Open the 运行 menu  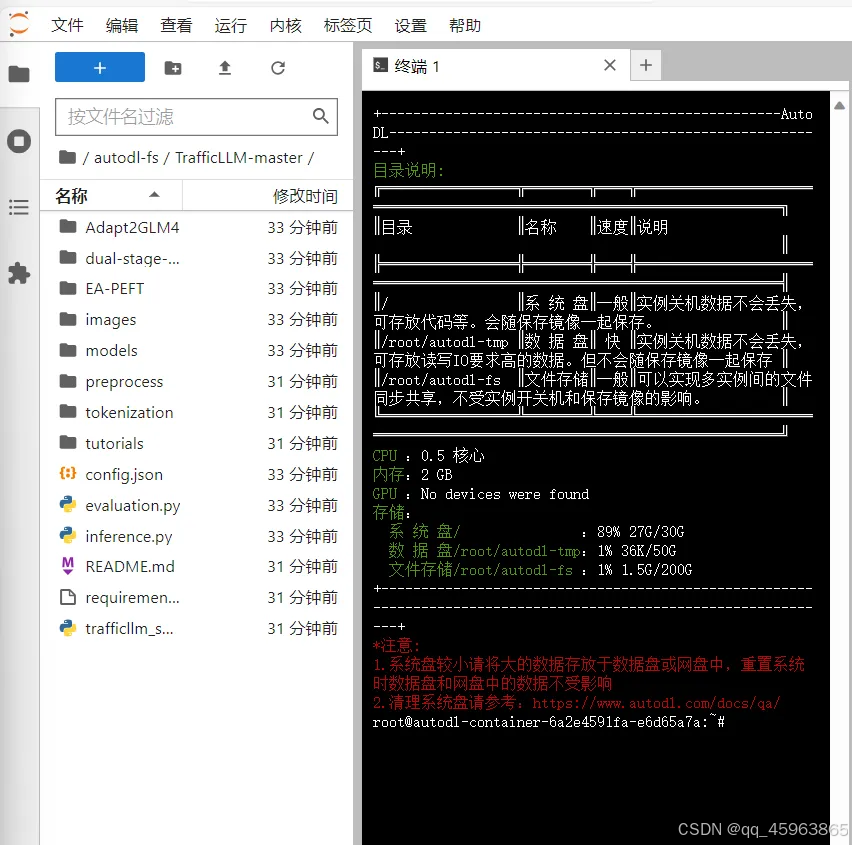tap(230, 25)
